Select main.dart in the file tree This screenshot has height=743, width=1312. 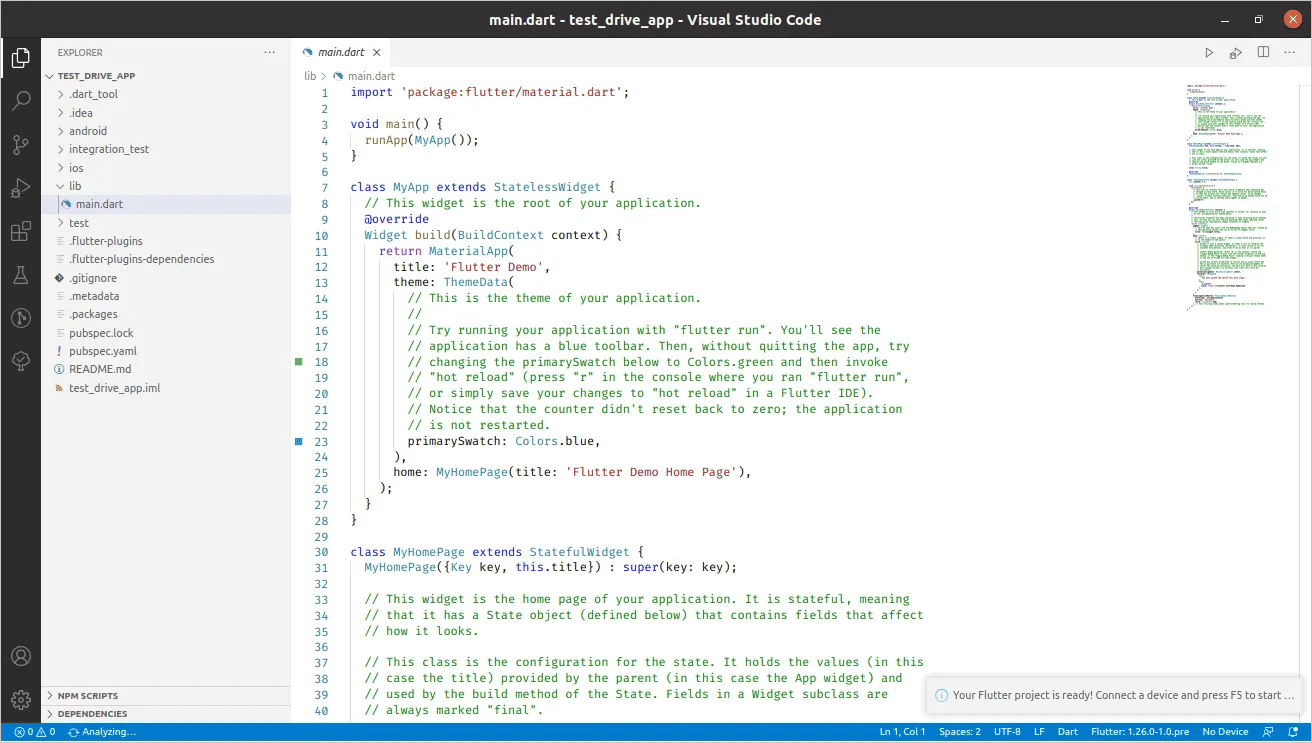click(x=165, y=204)
